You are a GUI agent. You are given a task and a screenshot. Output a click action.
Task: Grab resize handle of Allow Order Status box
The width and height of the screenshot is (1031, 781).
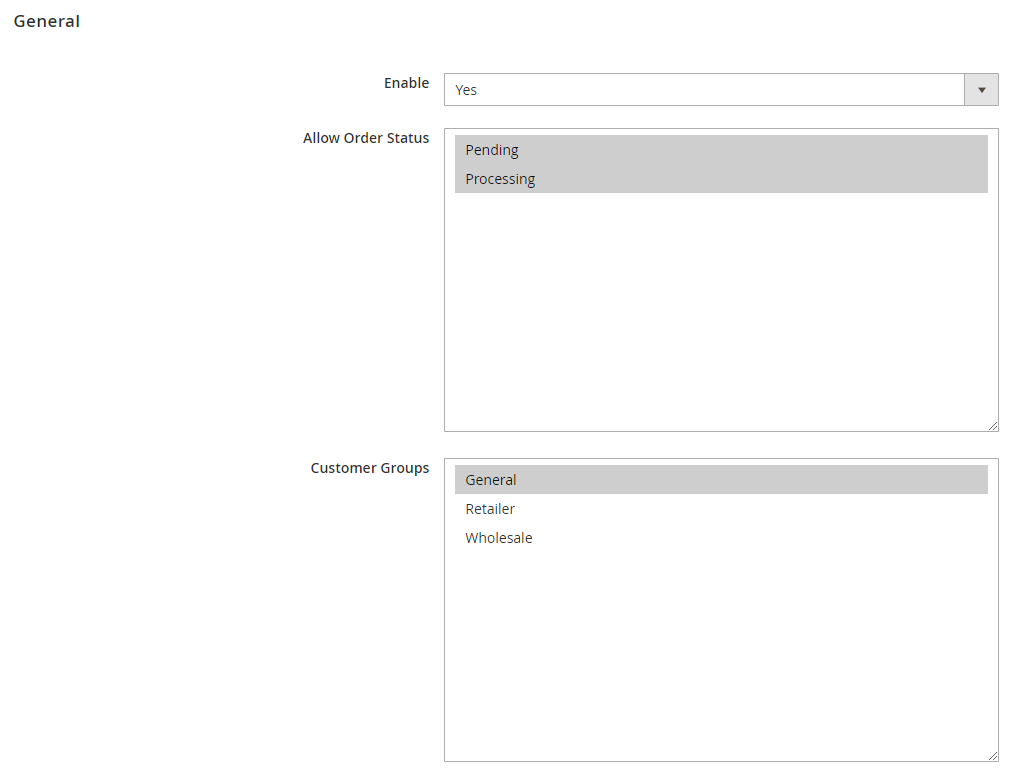tap(992, 426)
